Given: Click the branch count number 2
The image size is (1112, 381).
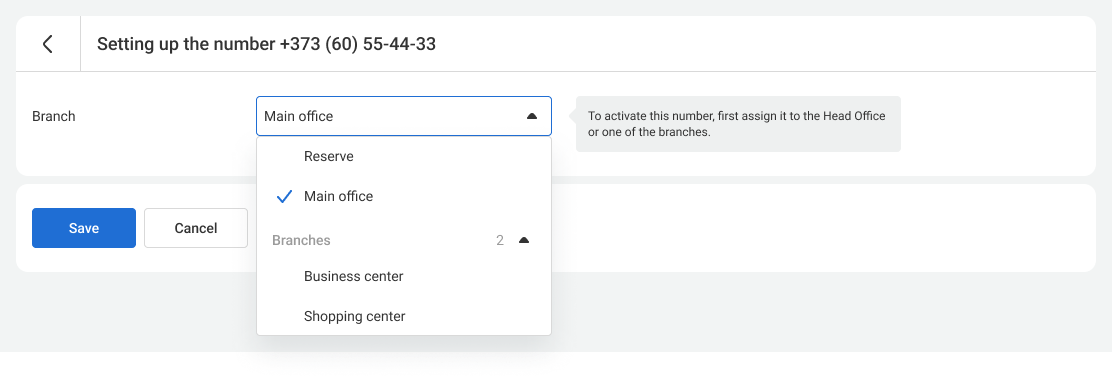Looking at the screenshot, I should click(500, 241).
